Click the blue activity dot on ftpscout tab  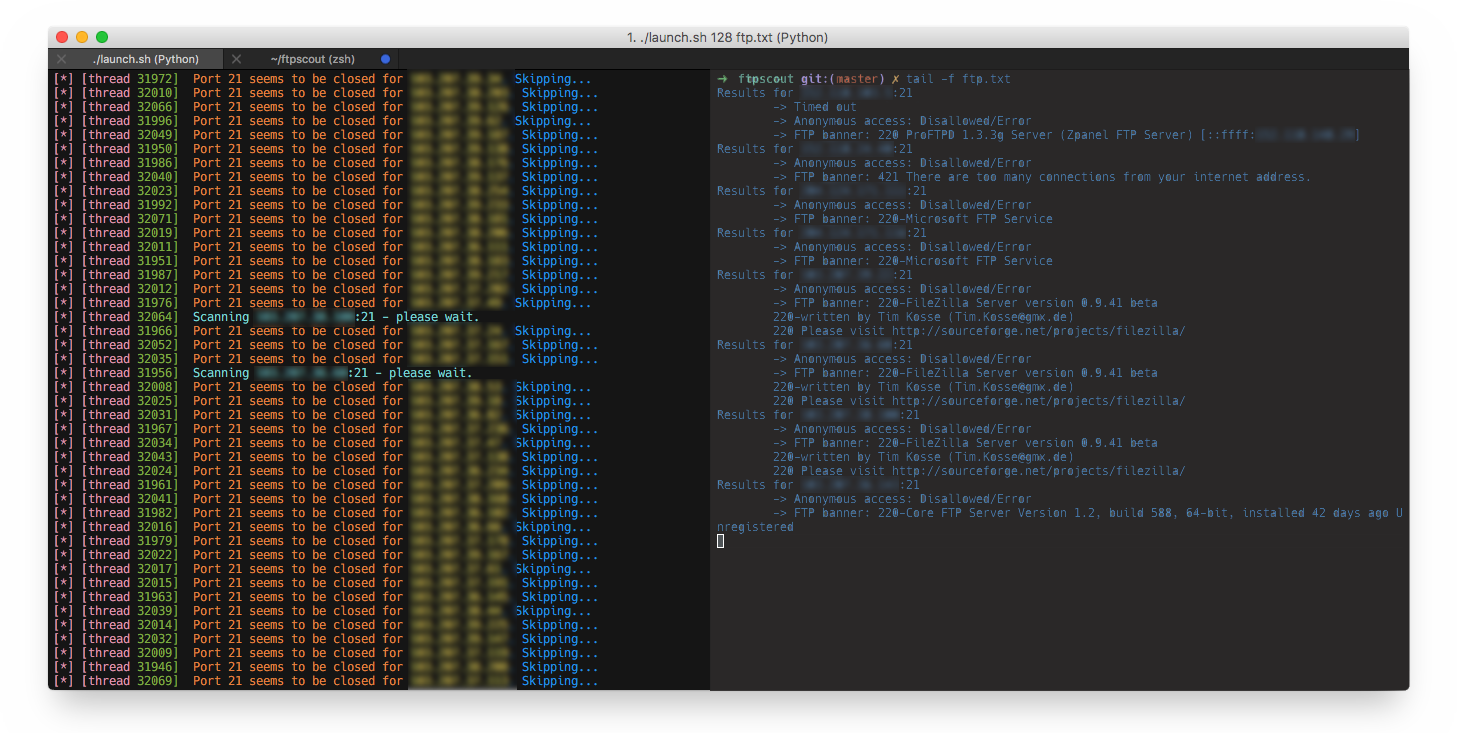[386, 59]
